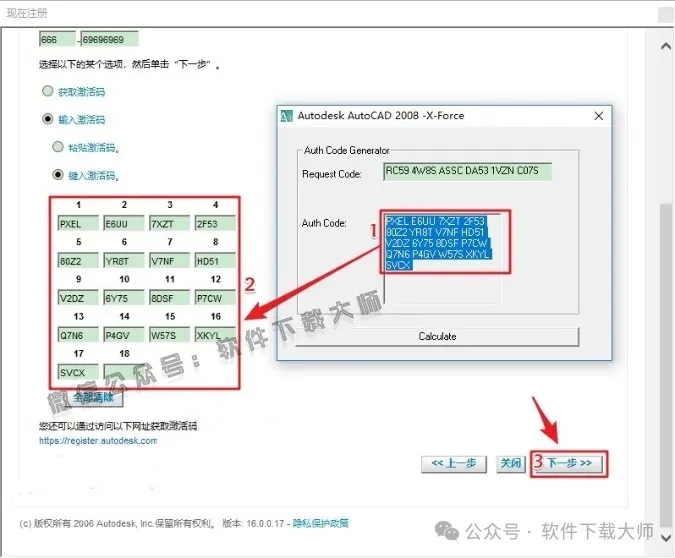Choose the 键入激活码 radio button
675x558 pixels.
coord(58,175)
